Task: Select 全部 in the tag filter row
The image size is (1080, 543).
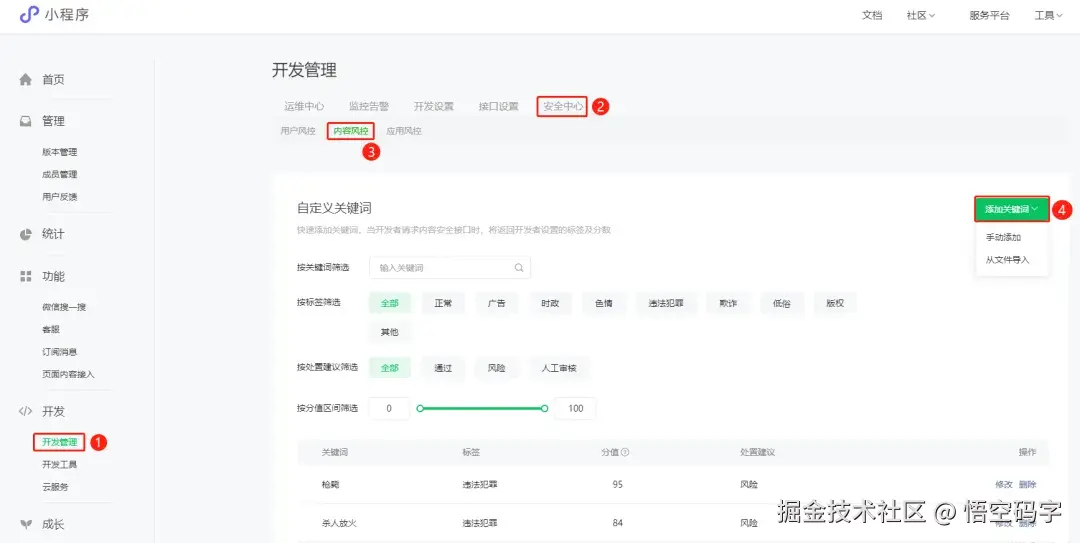Action: pos(390,303)
